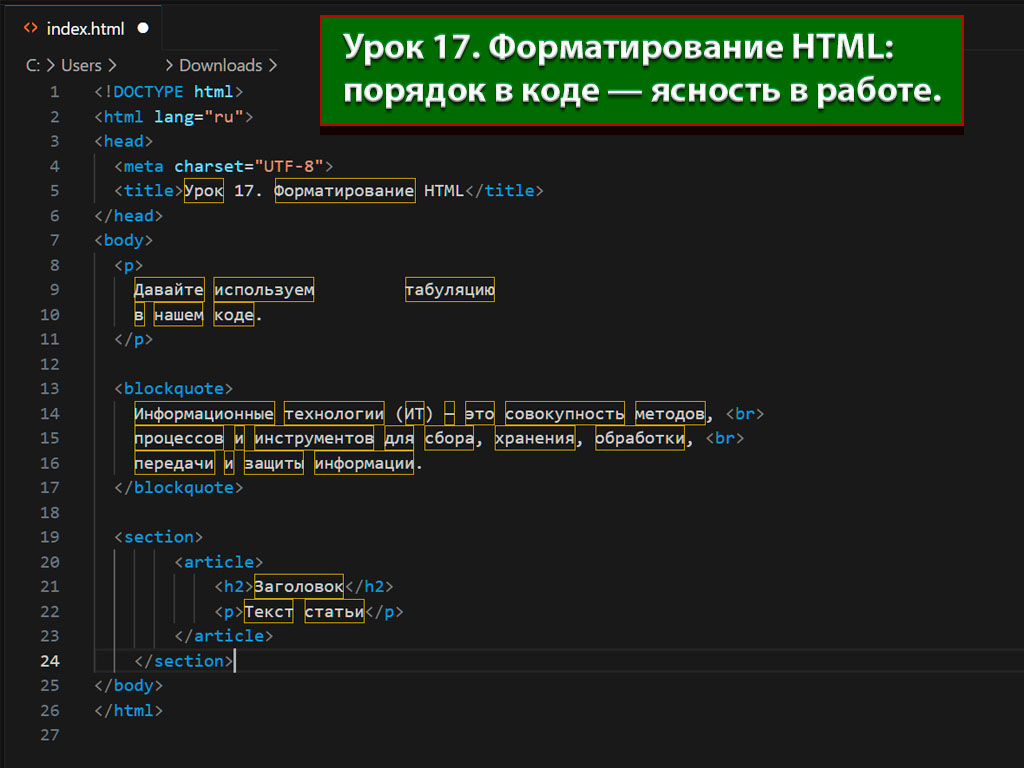Click the chevron after Downloads in breadcrumbs
Screen dimensions: 1024x768
coord(273,65)
